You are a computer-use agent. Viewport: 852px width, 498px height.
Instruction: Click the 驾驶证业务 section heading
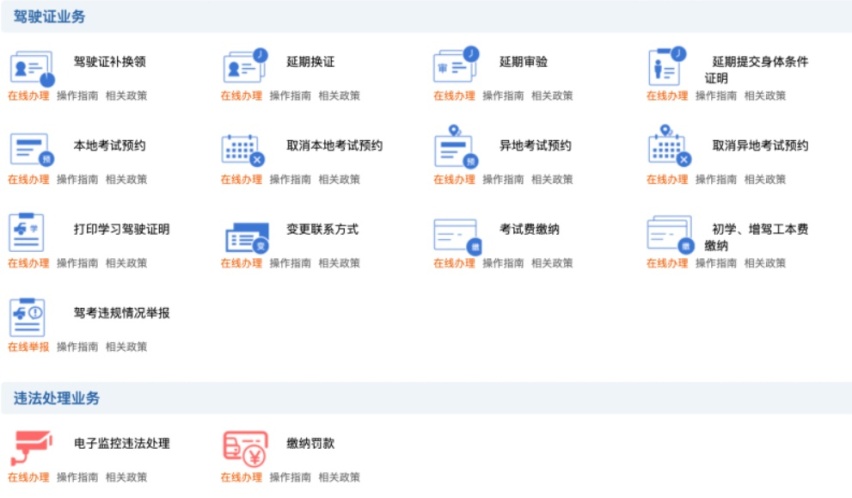[49, 17]
